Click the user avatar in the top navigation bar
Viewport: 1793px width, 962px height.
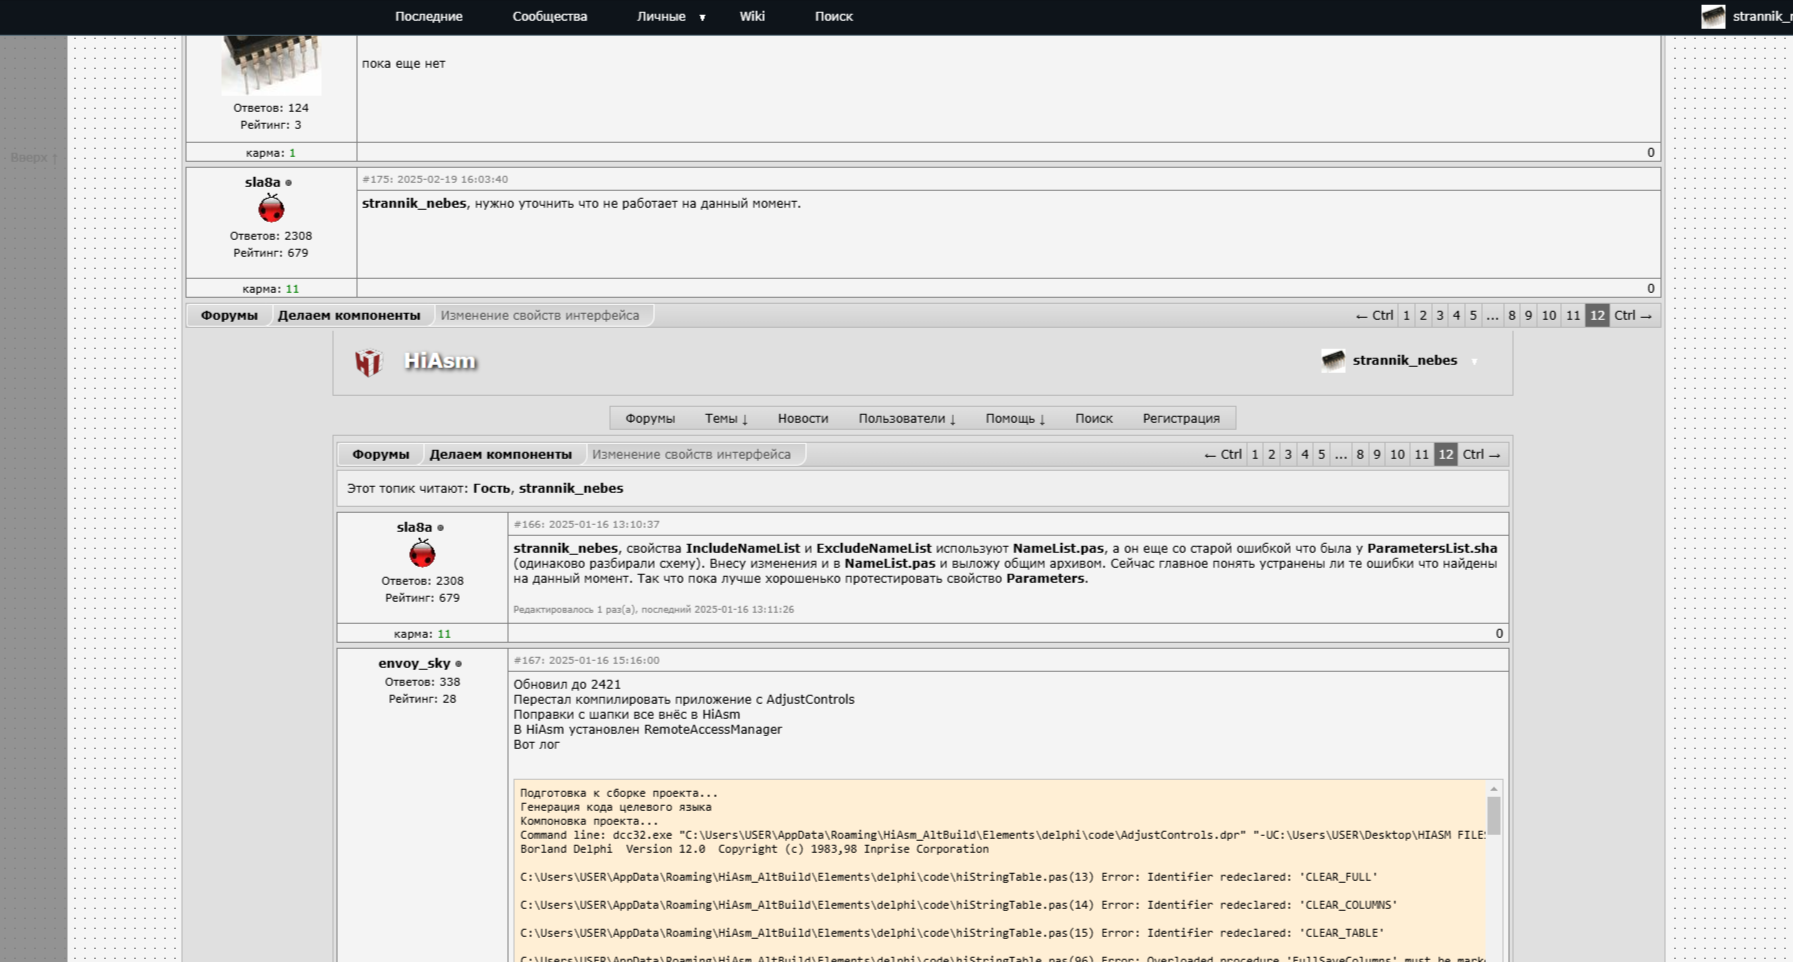point(1712,17)
